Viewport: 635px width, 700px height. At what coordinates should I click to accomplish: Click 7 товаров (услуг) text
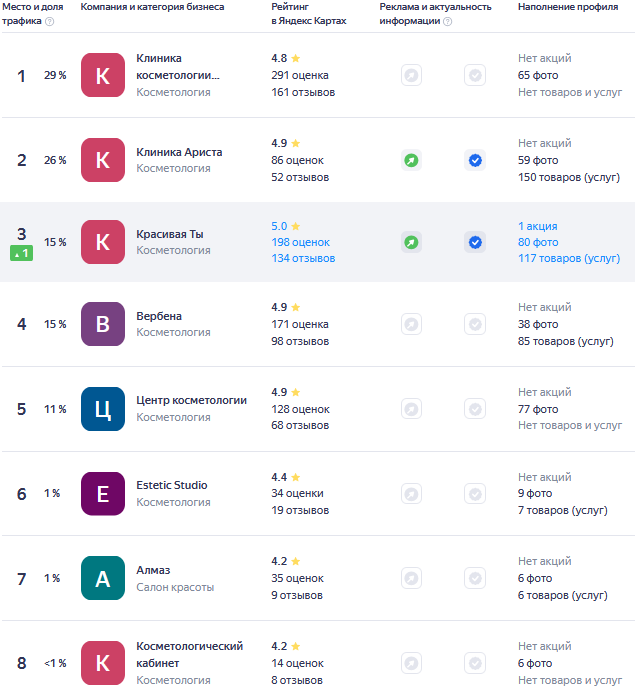coord(563,510)
